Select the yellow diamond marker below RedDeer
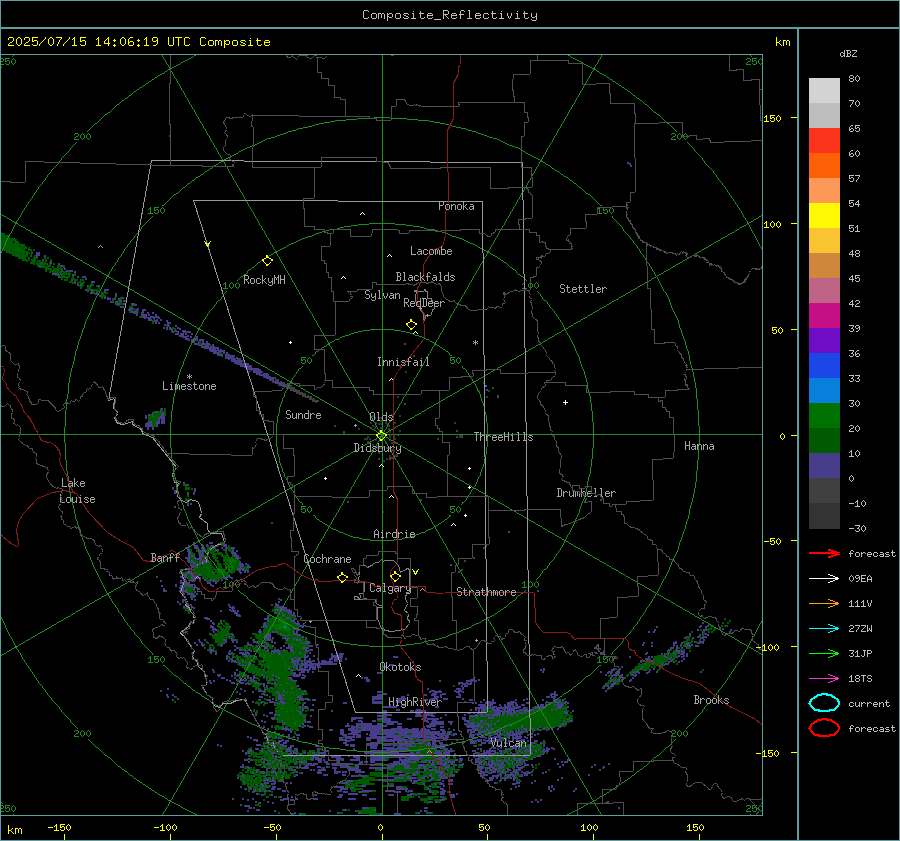Viewport: 900px width, 841px height. pyautogui.click(x=411, y=325)
